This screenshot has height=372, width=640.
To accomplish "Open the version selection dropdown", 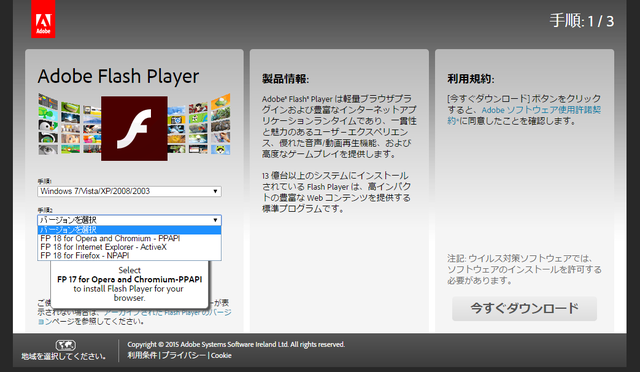I will point(129,220).
